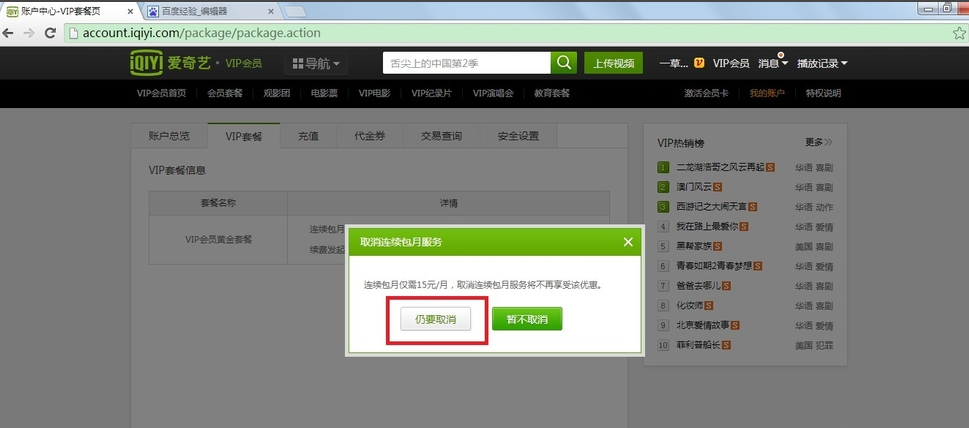Click the browser back arrow
969x428 pixels.
click(x=9, y=33)
